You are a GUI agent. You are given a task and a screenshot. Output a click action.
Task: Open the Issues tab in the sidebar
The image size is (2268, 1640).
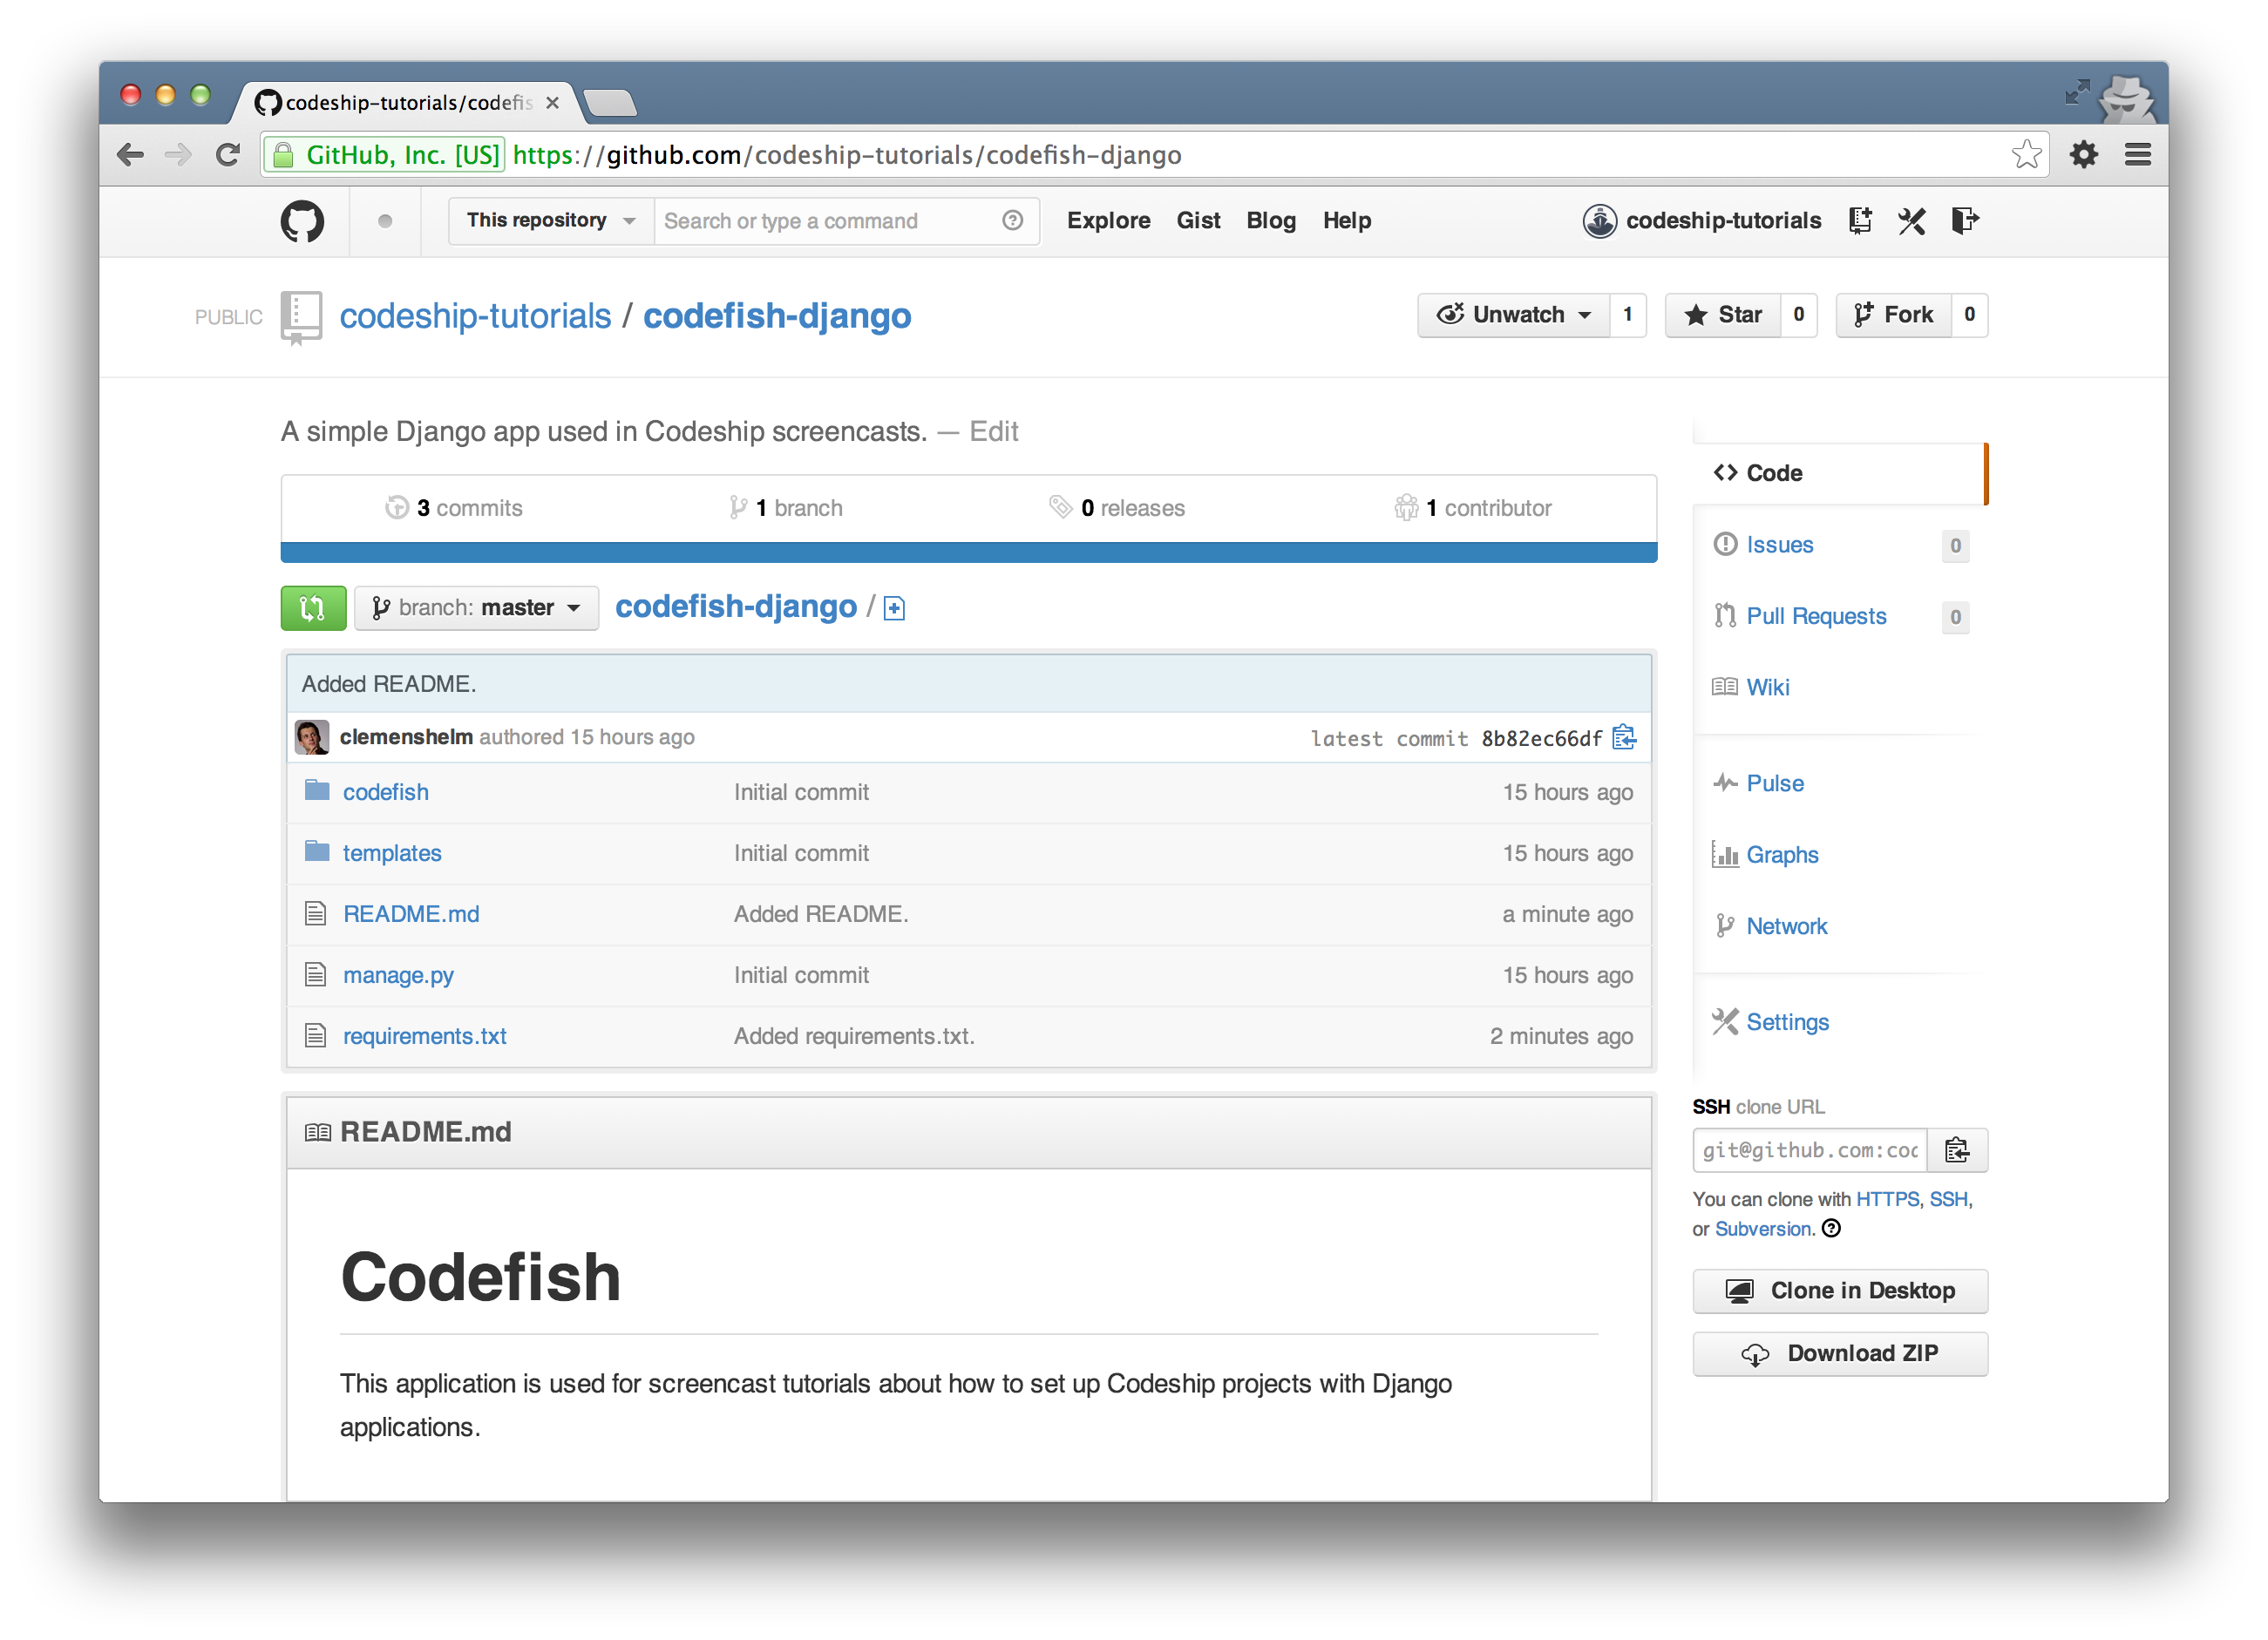click(x=1779, y=545)
